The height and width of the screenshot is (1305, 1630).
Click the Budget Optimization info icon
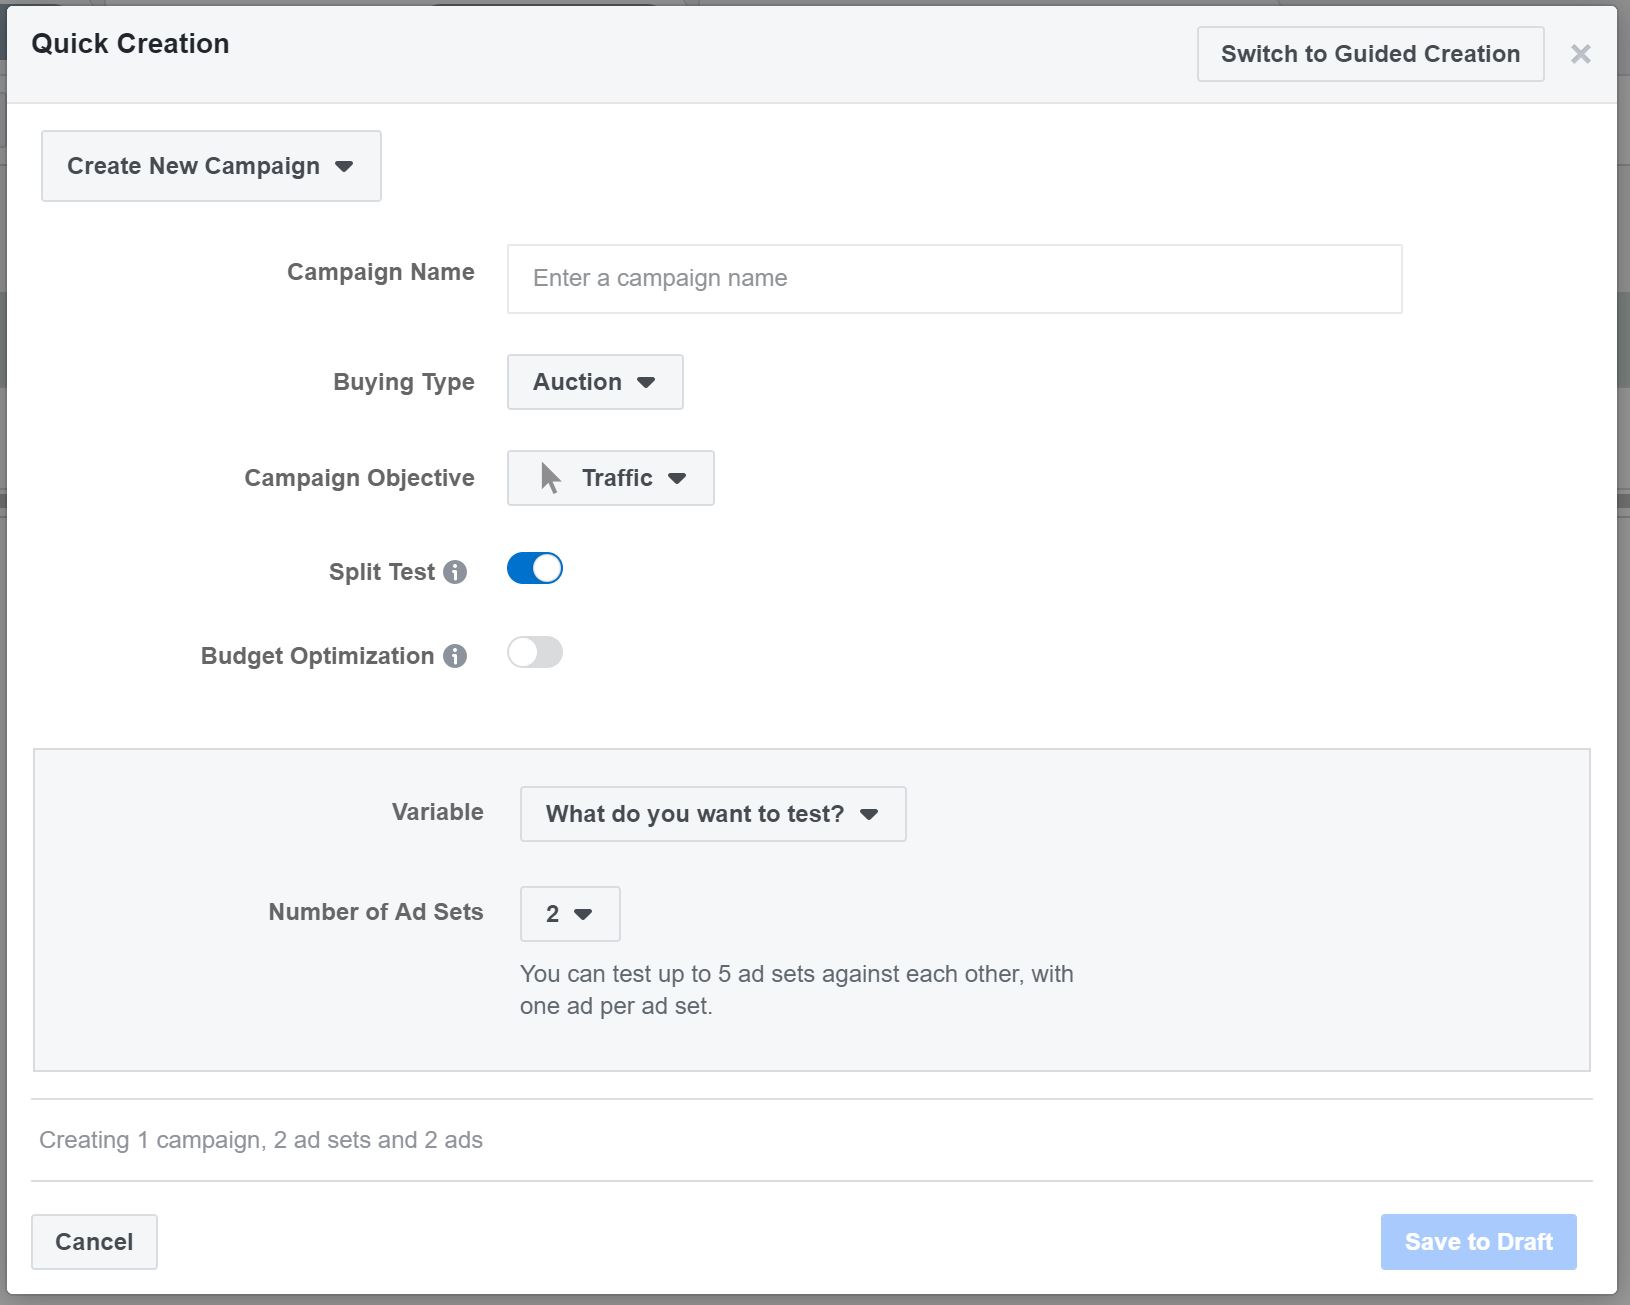coord(455,656)
